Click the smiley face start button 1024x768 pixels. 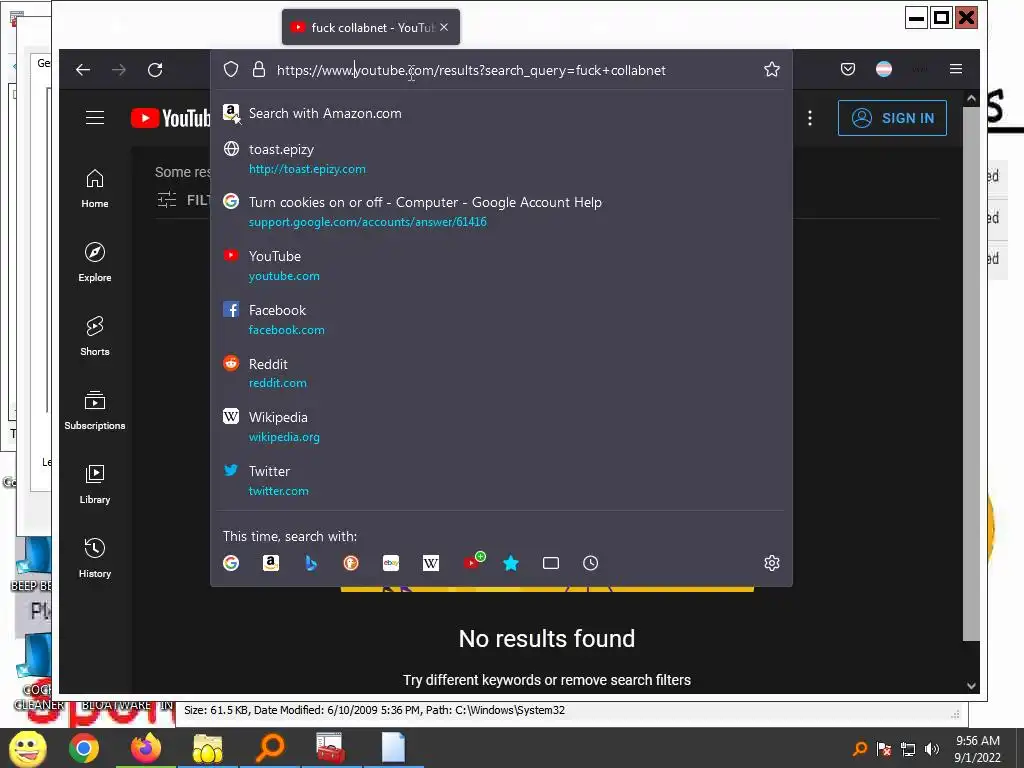point(27,749)
